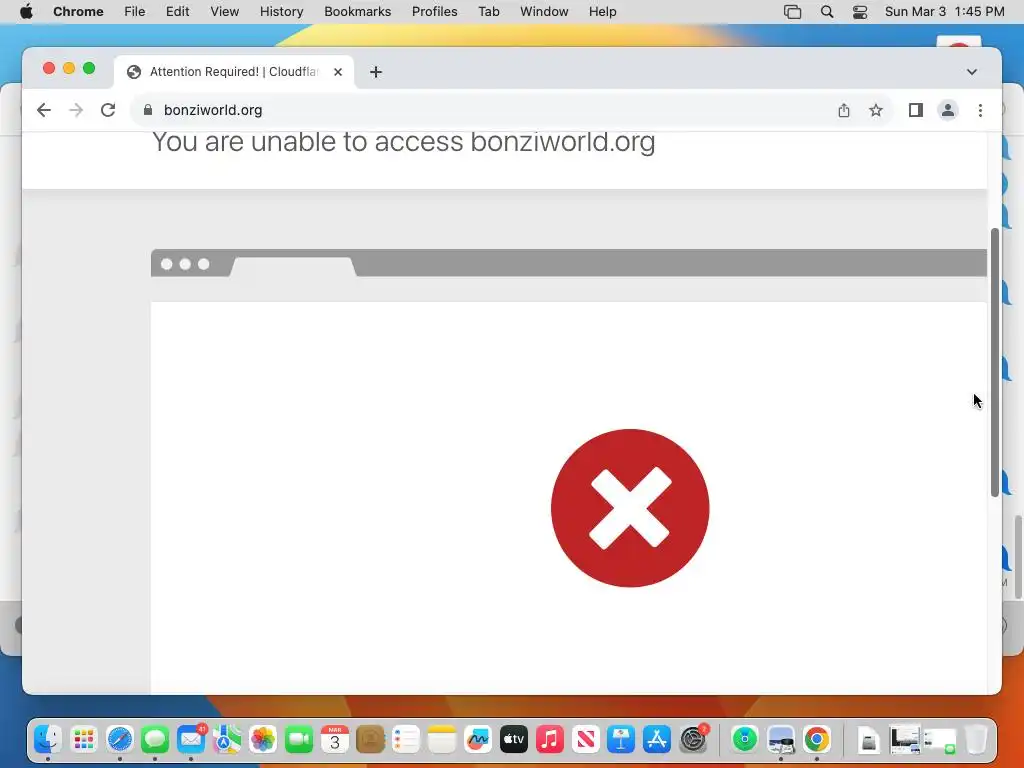
Task: Open Contacts from the Dock
Action: 370,739
